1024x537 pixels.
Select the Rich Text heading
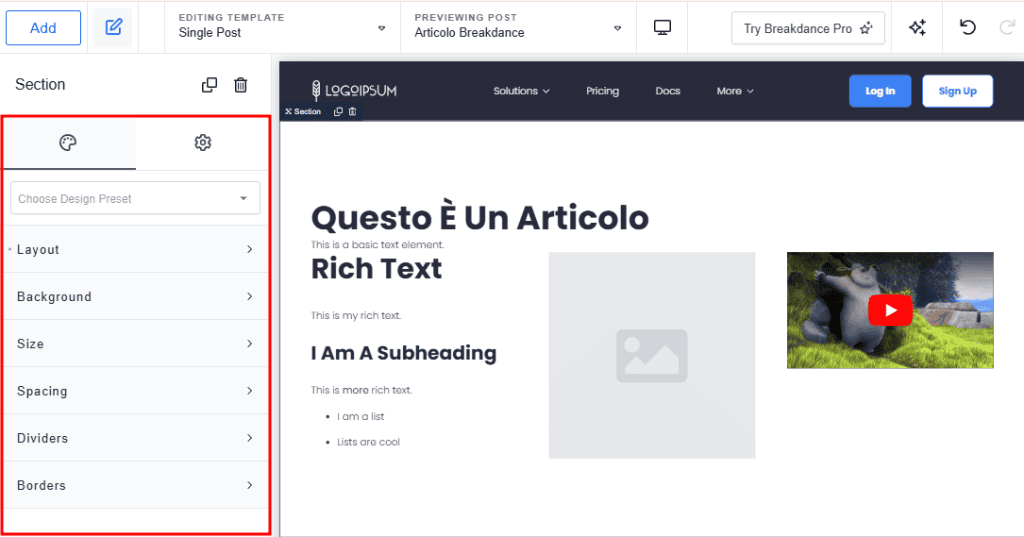[x=376, y=268]
